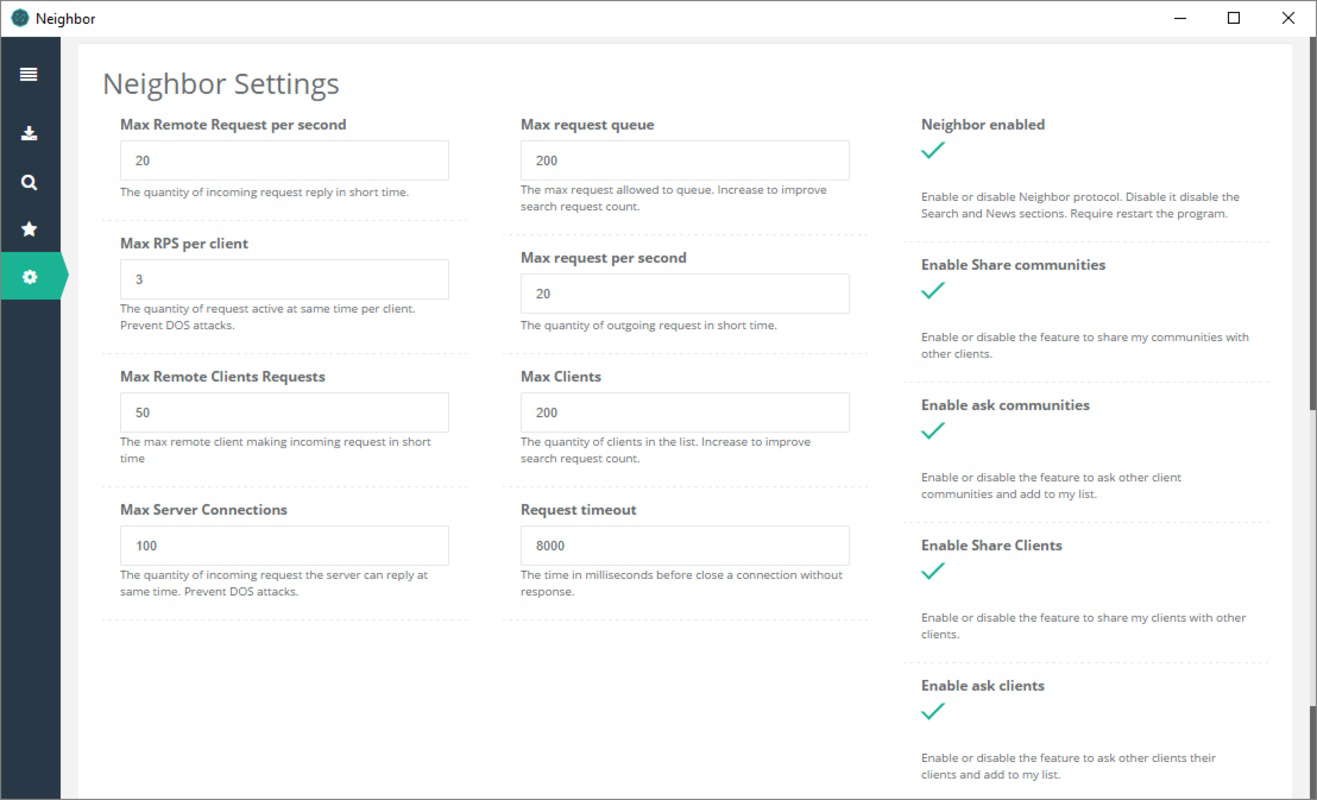
Task: Open the favorites star icon
Action: [x=29, y=229]
